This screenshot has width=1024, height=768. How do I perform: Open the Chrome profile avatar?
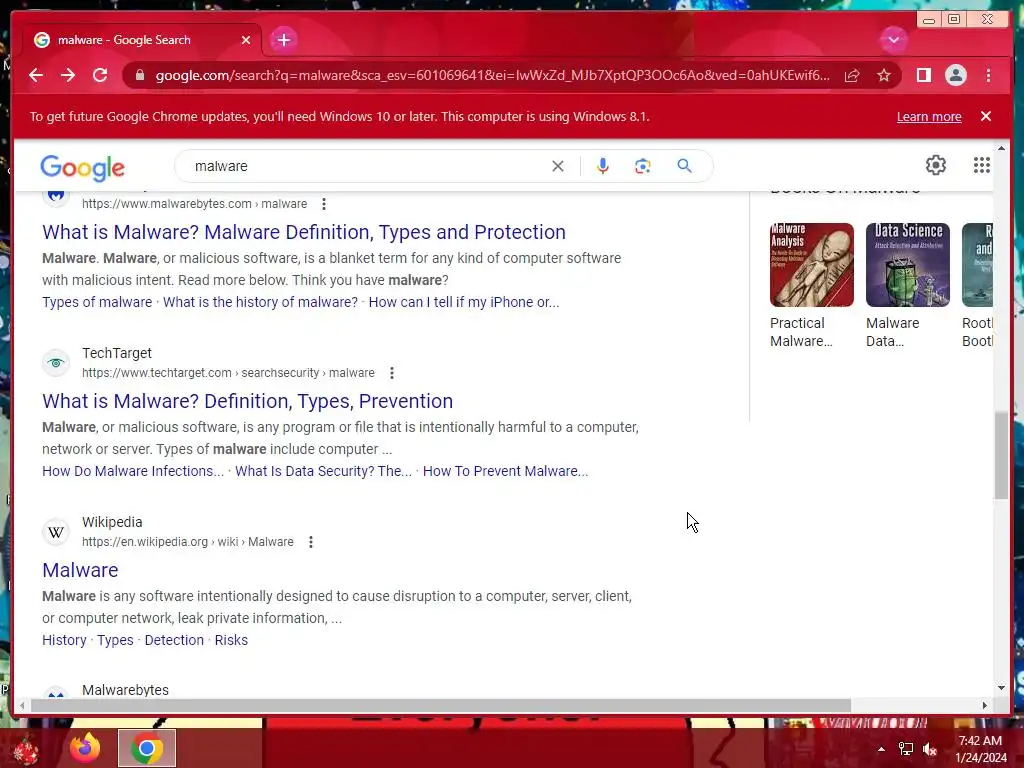tap(955, 75)
